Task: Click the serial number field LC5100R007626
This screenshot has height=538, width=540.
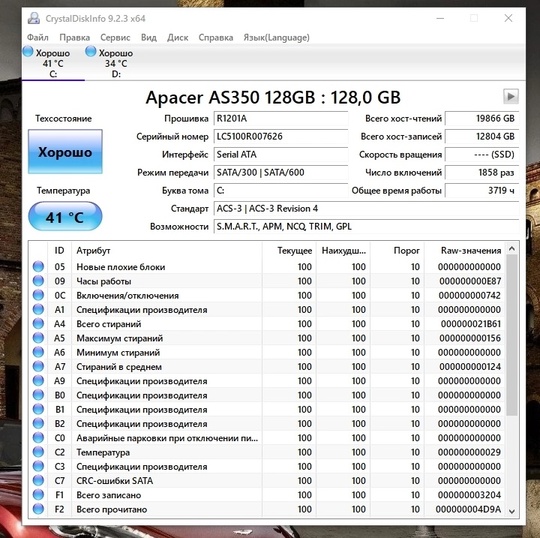Action: [x=280, y=136]
